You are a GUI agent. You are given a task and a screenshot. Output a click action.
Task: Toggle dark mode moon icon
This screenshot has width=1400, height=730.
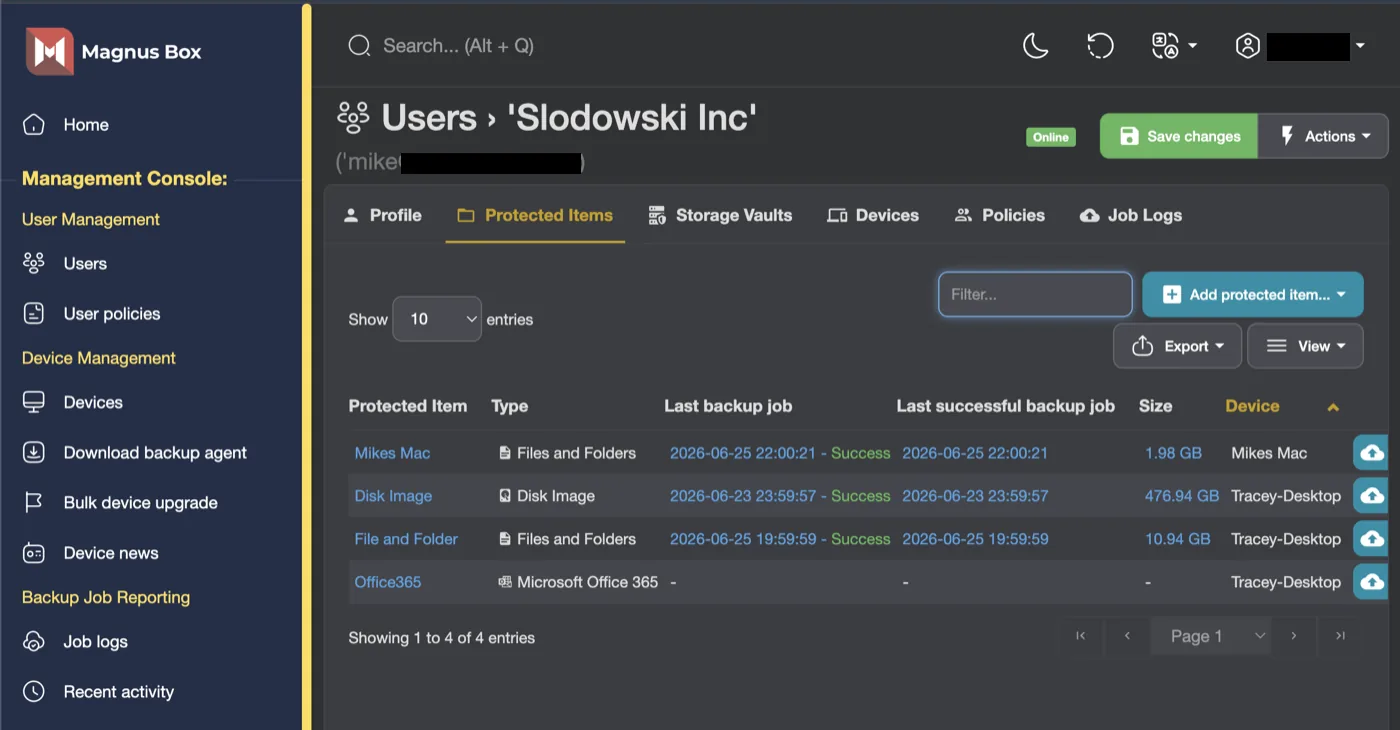pyautogui.click(x=1036, y=46)
